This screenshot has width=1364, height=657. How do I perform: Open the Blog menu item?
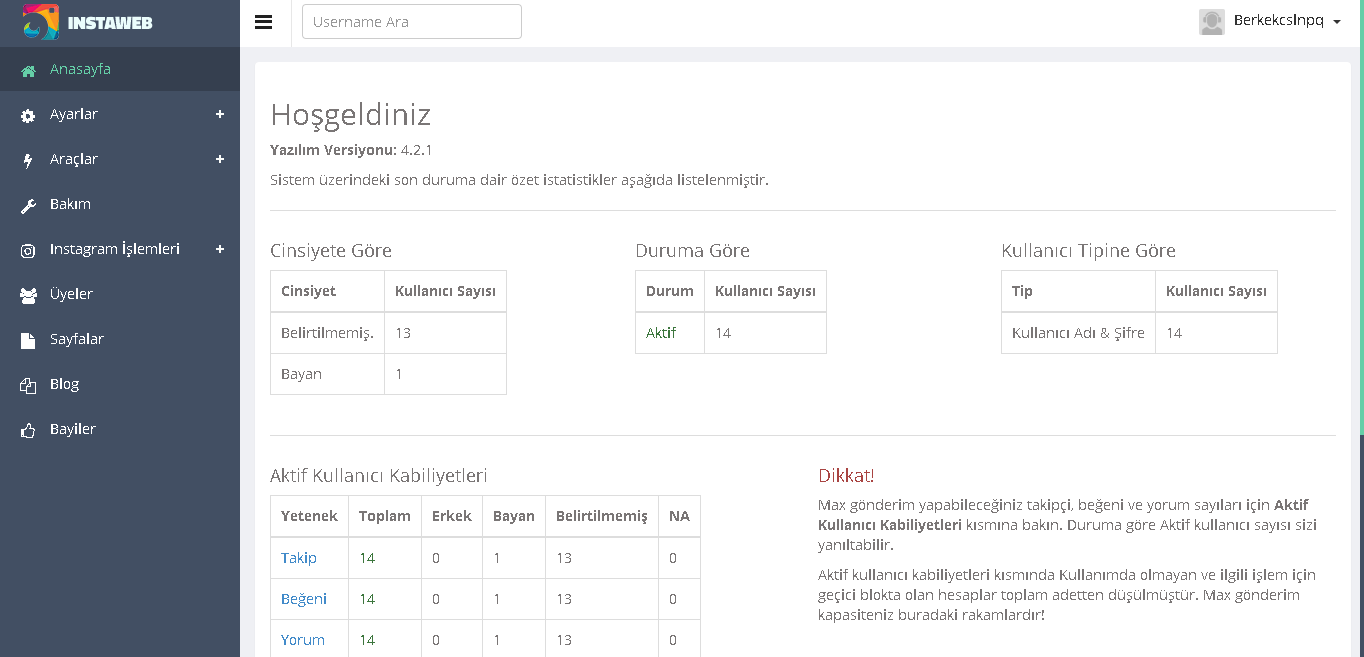pos(120,384)
